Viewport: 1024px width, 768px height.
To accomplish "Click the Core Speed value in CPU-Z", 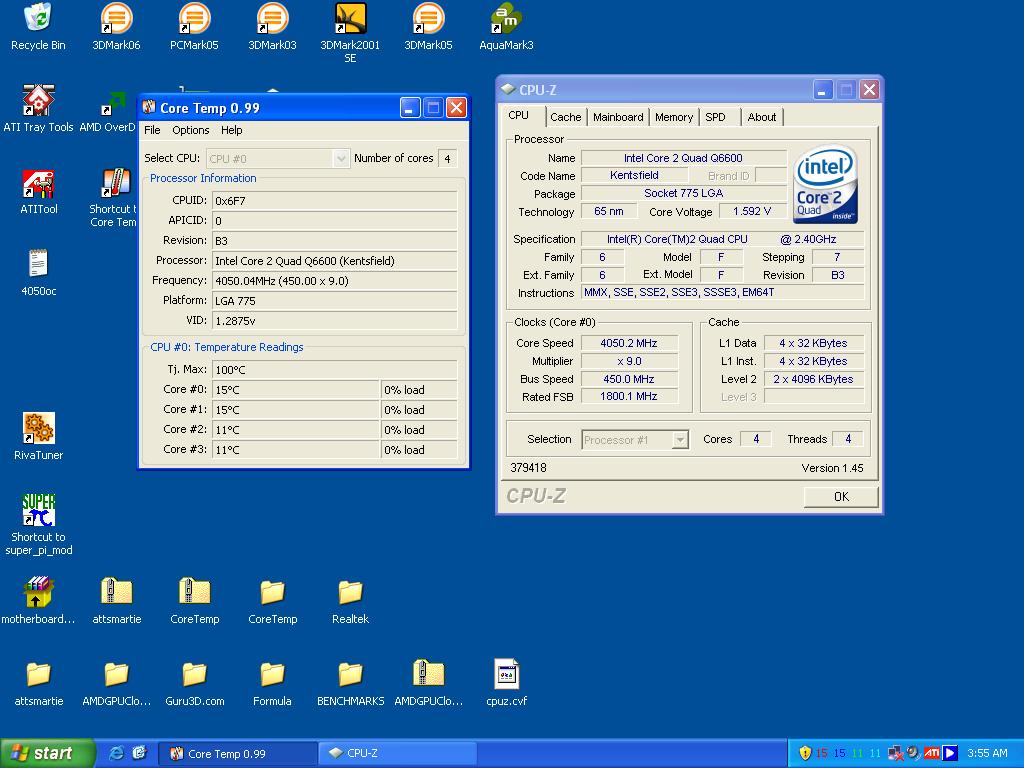I will 629,344.
